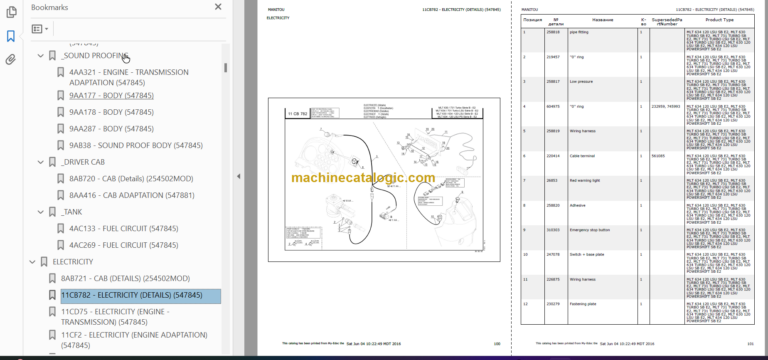Screen dimensions: 768x360
Task: Click the 'Product Type' column header
Action: (x=720, y=20)
